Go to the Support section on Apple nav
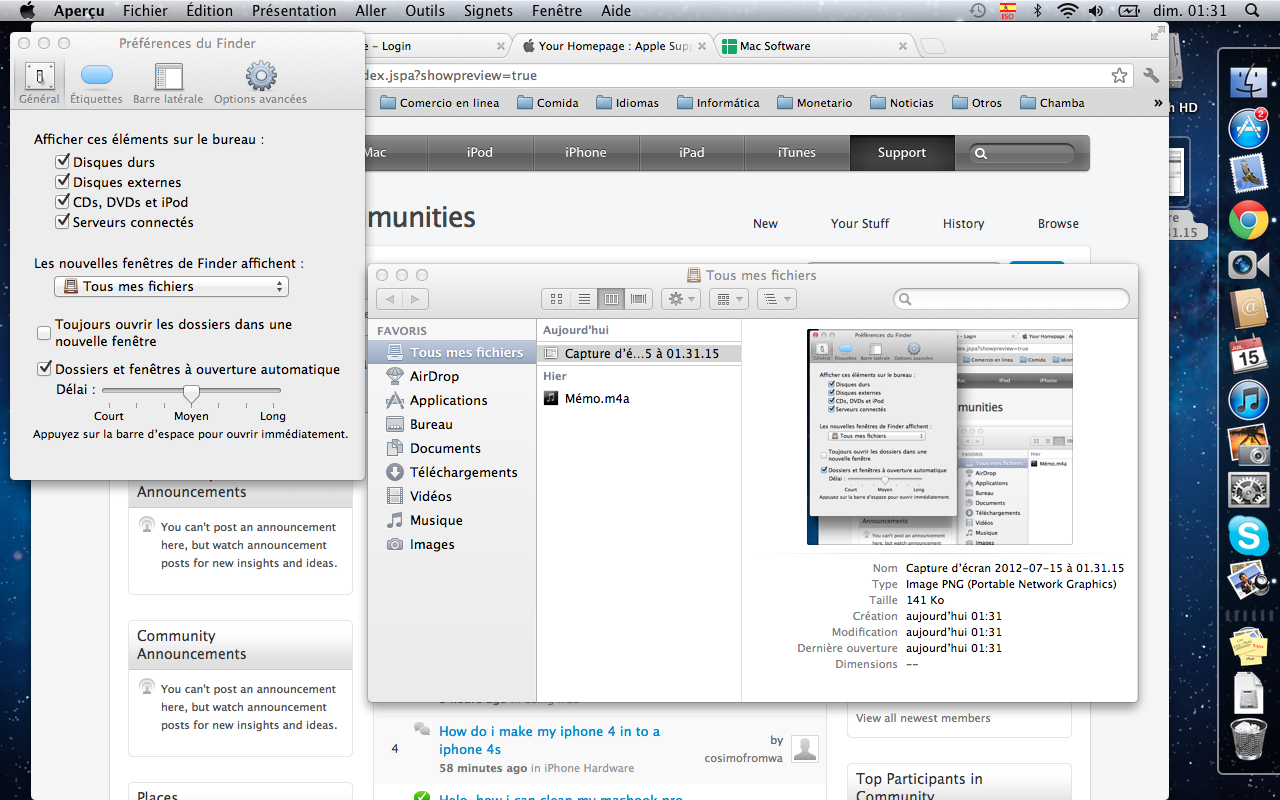Image resolution: width=1280 pixels, height=800 pixels. (902, 153)
